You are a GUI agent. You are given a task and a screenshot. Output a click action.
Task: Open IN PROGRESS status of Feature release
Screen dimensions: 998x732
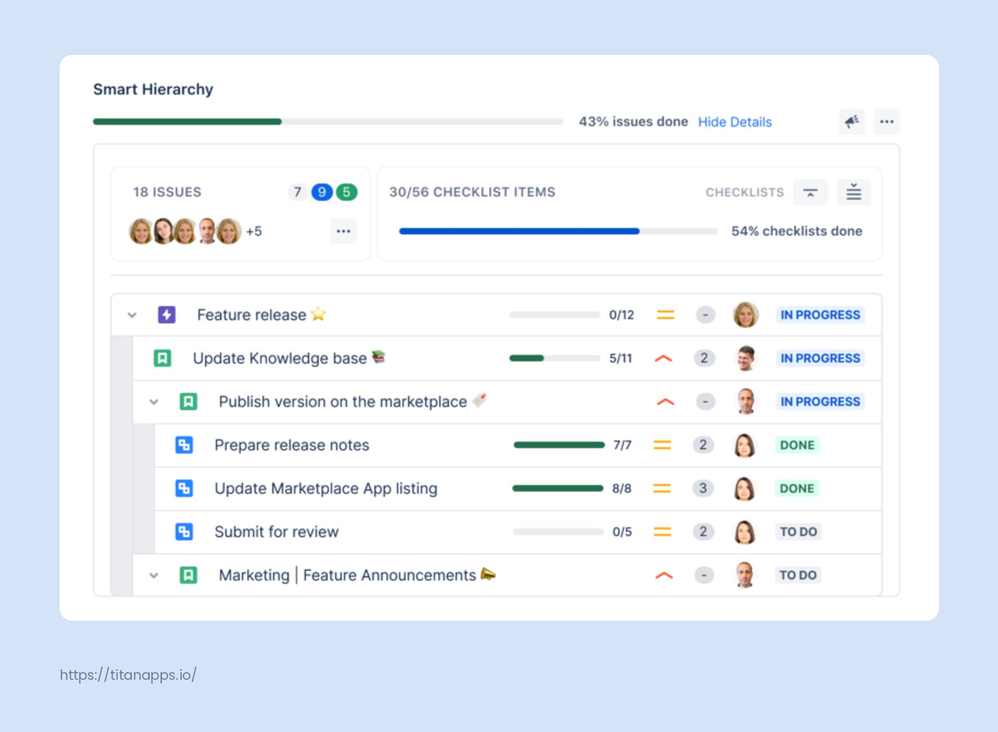point(820,315)
